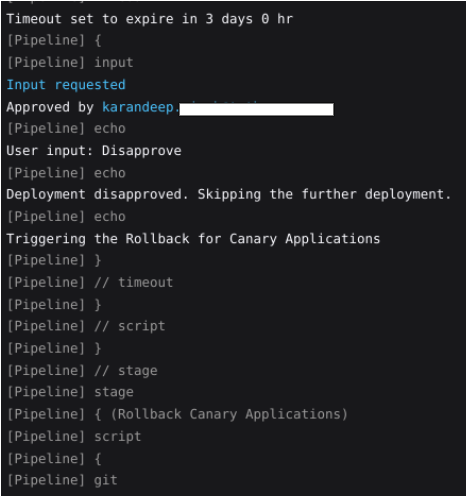The height and width of the screenshot is (497, 466).
Task: Click the last "[Pipeline] script" line
Action: [x=74, y=436]
